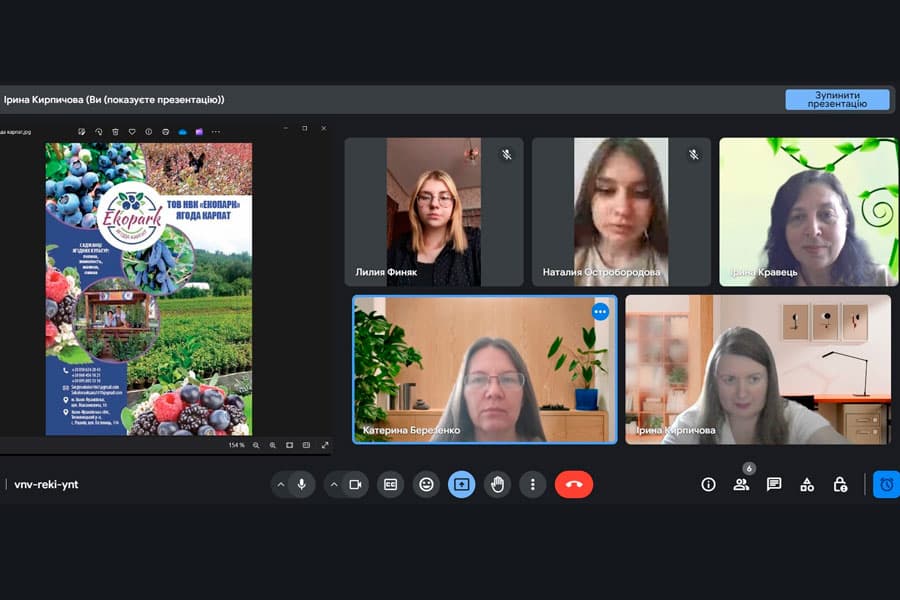Screen dimensions: 900x600
Task: Expand the video settings chevron
Action: tap(333, 485)
